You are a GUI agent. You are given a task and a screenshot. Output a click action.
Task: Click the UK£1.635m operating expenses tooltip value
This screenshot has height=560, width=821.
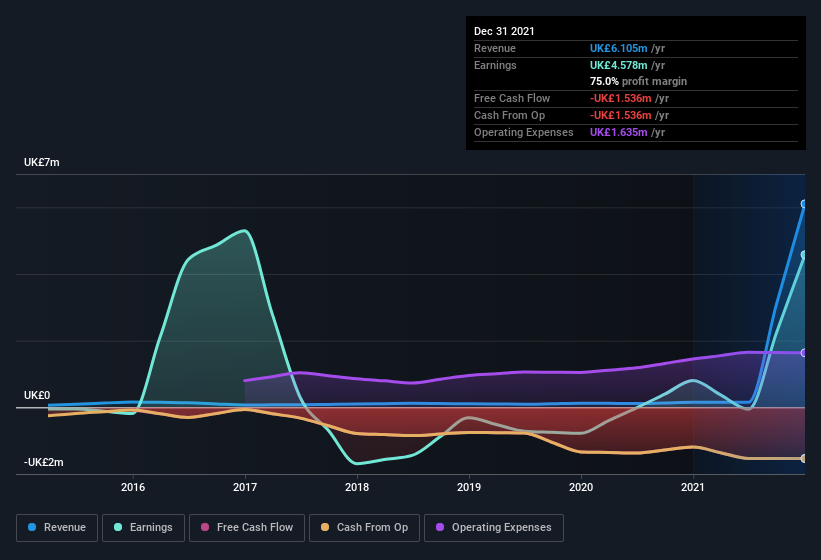click(x=621, y=132)
